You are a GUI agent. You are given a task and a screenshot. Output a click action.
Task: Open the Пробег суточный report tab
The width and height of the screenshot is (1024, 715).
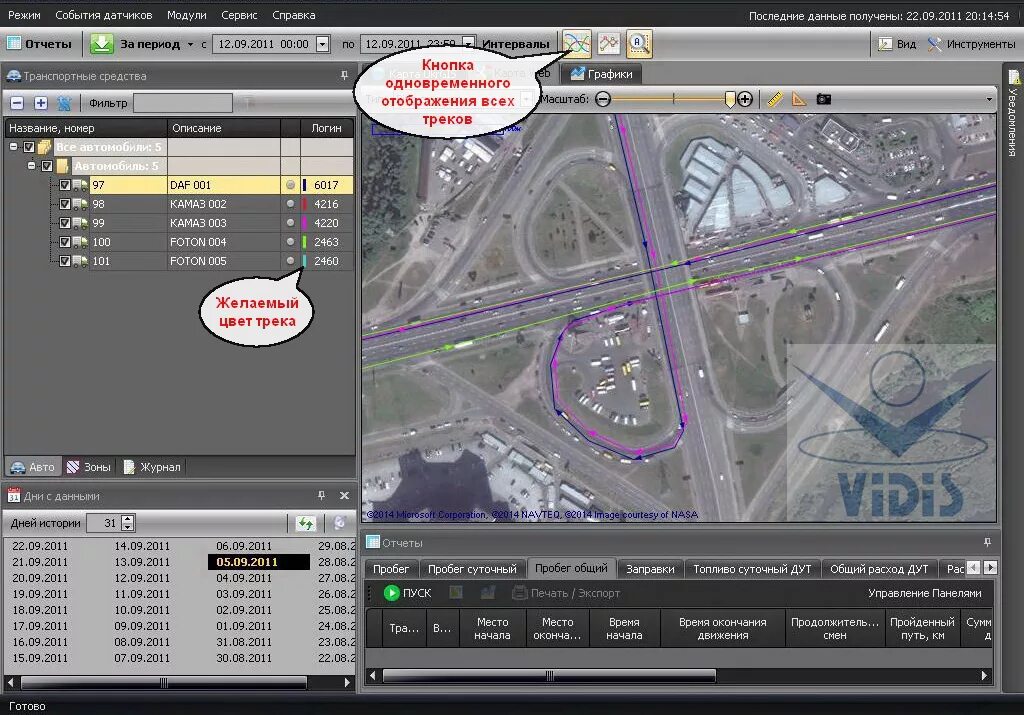472,569
